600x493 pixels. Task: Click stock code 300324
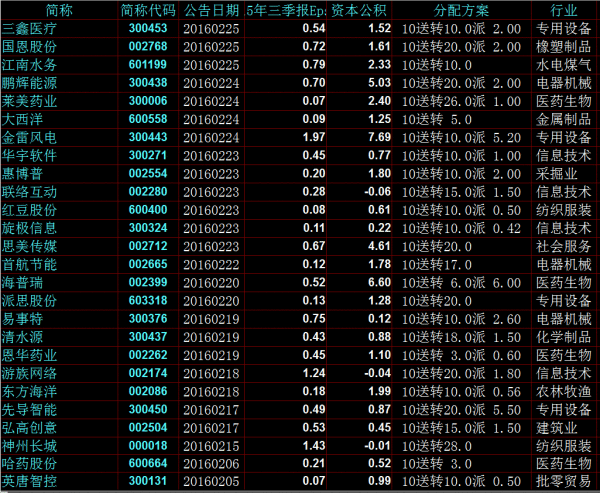click(148, 228)
